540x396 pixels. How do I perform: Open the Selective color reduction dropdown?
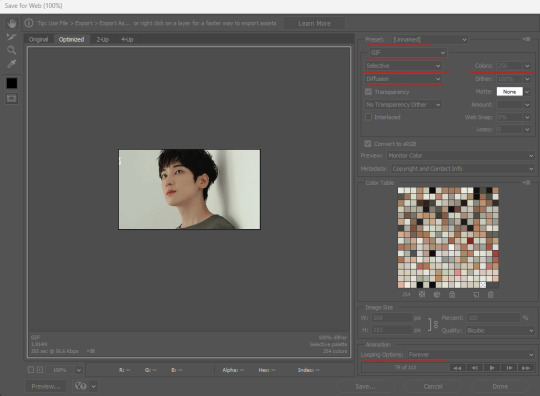click(x=403, y=66)
